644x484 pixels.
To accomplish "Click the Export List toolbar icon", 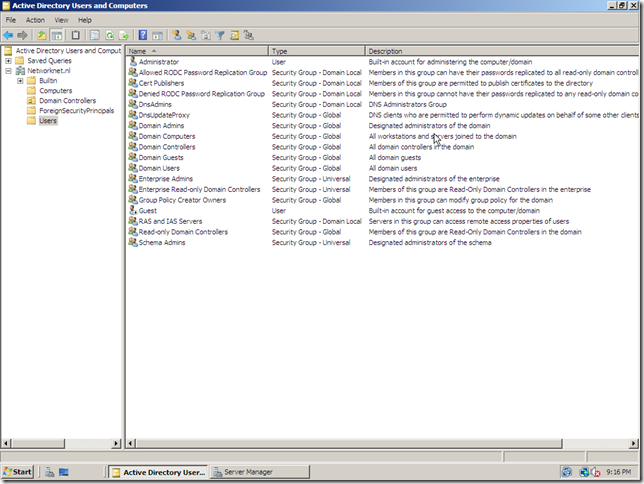I will (124, 35).
